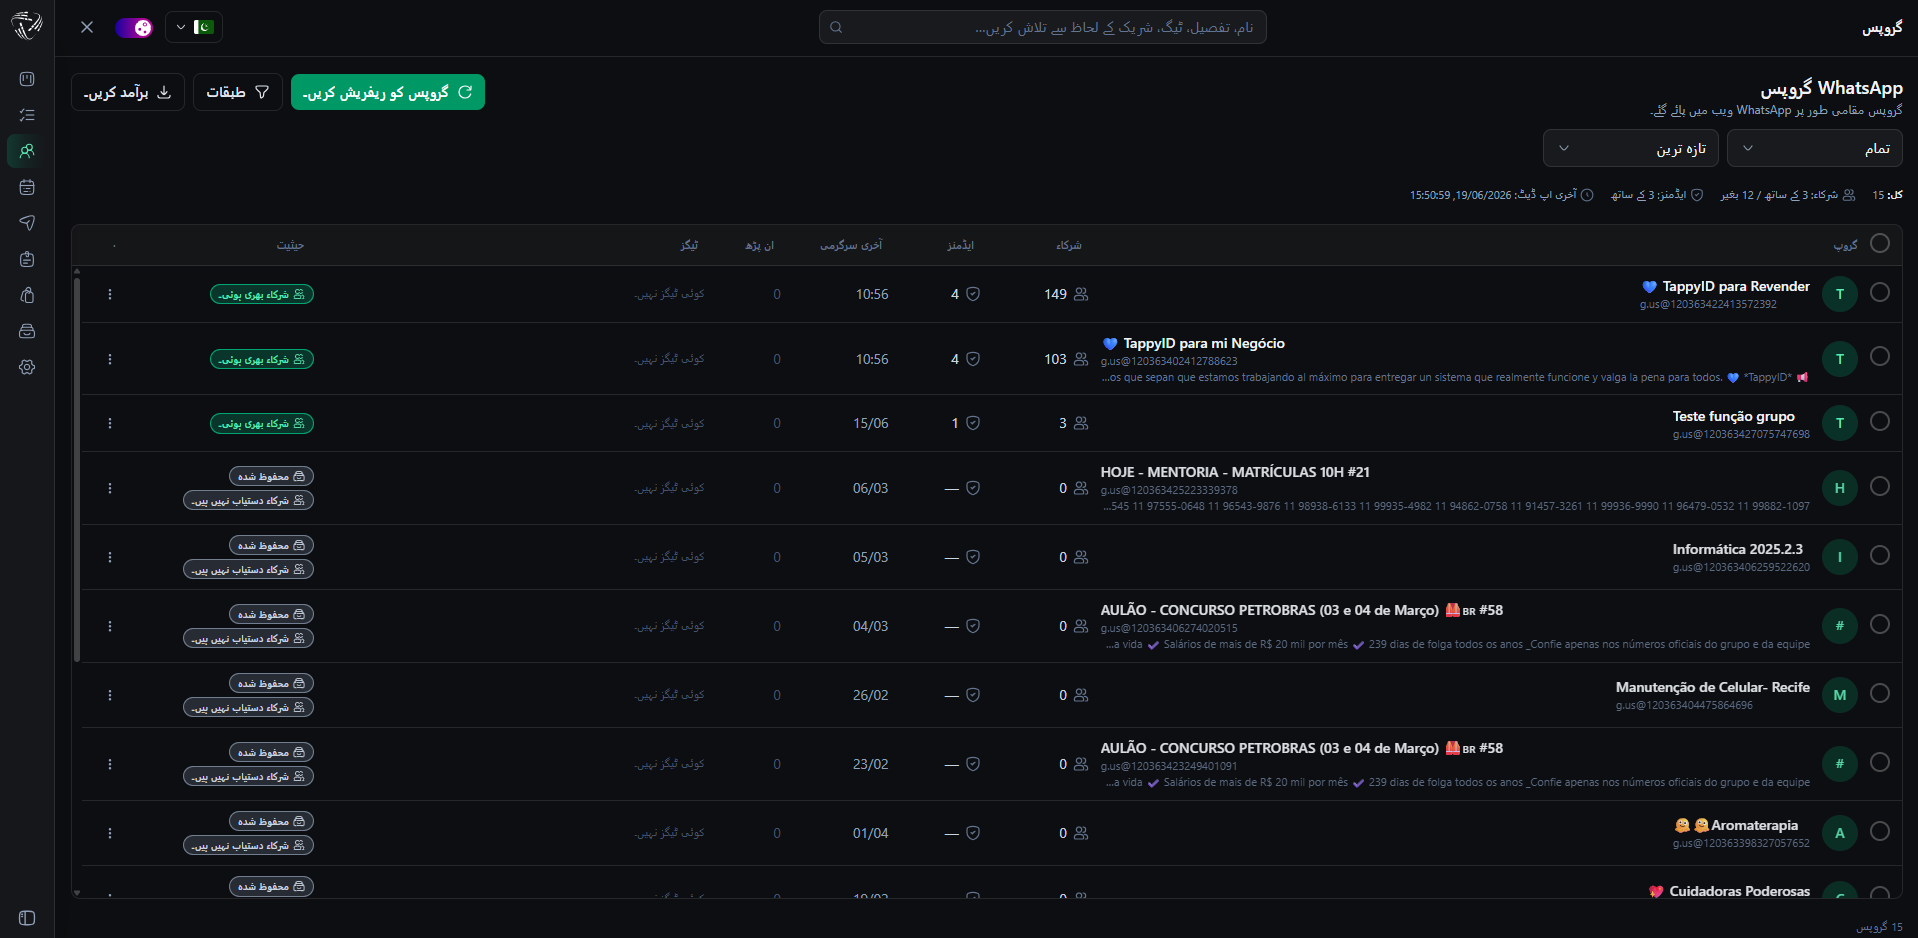Open the three-dot menu for TappyID para Revender

tap(110, 294)
